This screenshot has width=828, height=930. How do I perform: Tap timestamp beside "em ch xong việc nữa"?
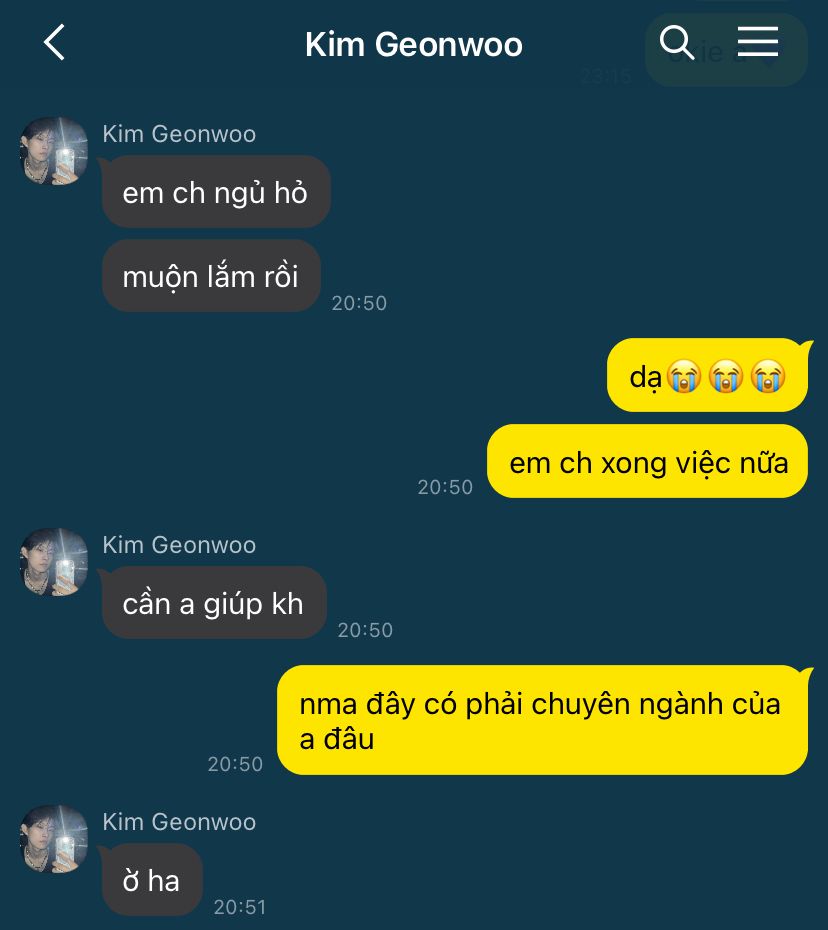pos(445,487)
